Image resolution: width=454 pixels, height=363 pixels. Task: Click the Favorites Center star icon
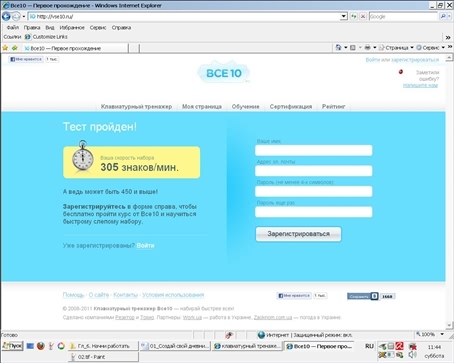[5, 48]
